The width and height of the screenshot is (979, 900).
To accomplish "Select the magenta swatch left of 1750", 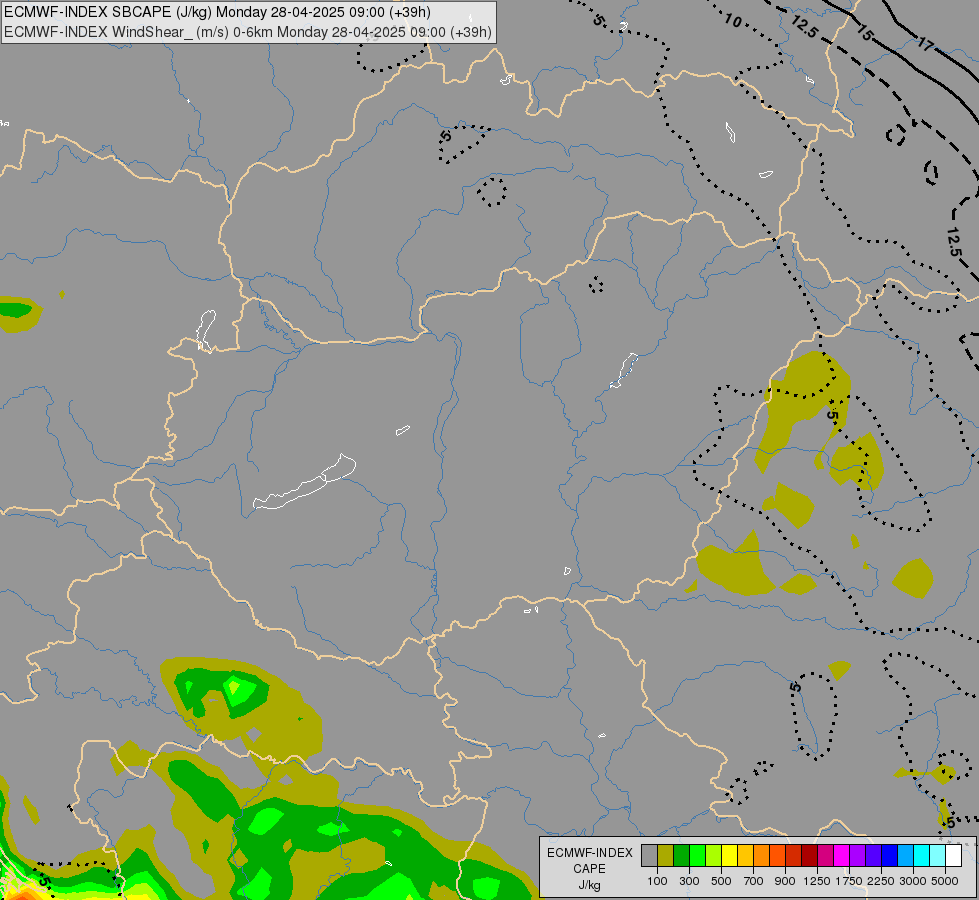I will coord(842,856).
